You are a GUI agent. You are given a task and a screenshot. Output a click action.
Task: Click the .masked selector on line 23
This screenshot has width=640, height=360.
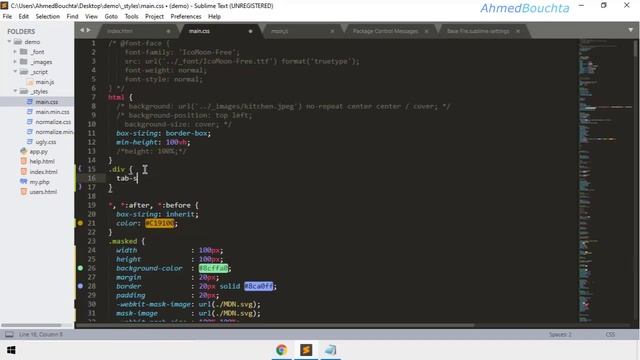[x=123, y=241]
